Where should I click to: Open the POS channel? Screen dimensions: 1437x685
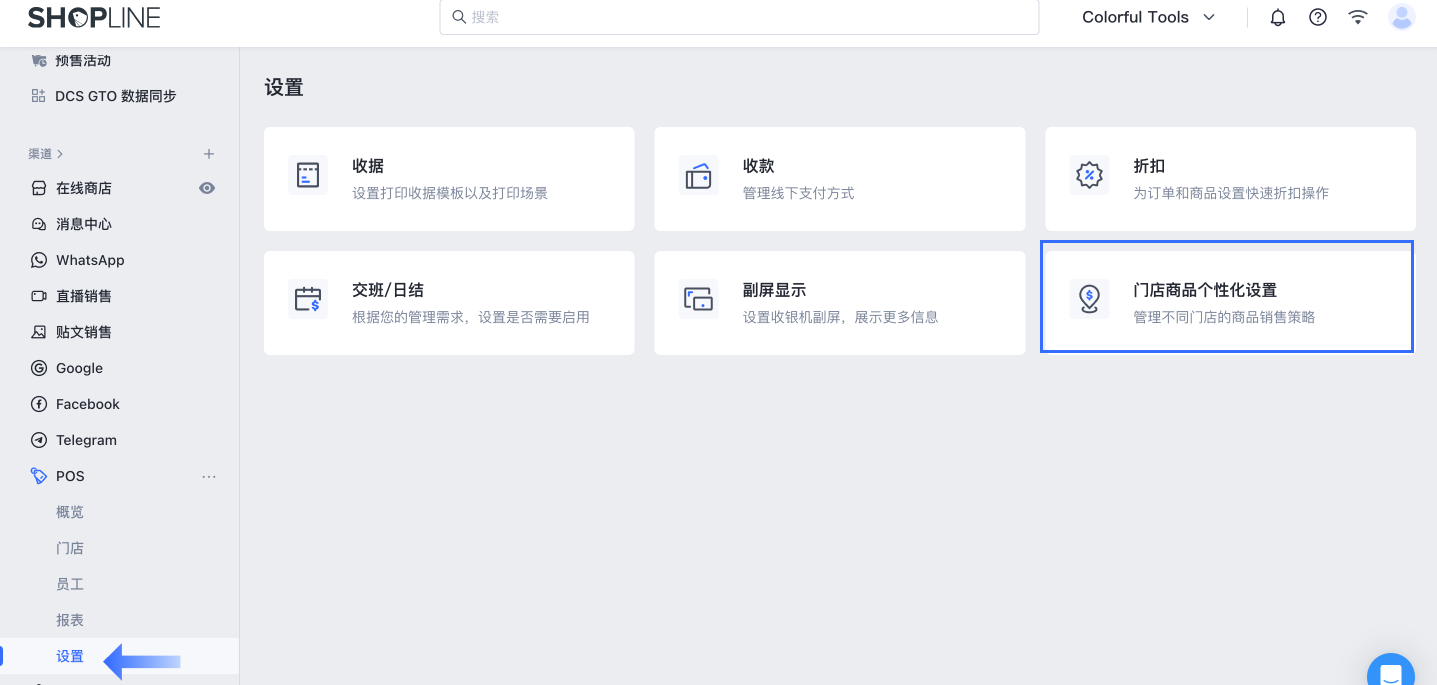click(x=70, y=476)
